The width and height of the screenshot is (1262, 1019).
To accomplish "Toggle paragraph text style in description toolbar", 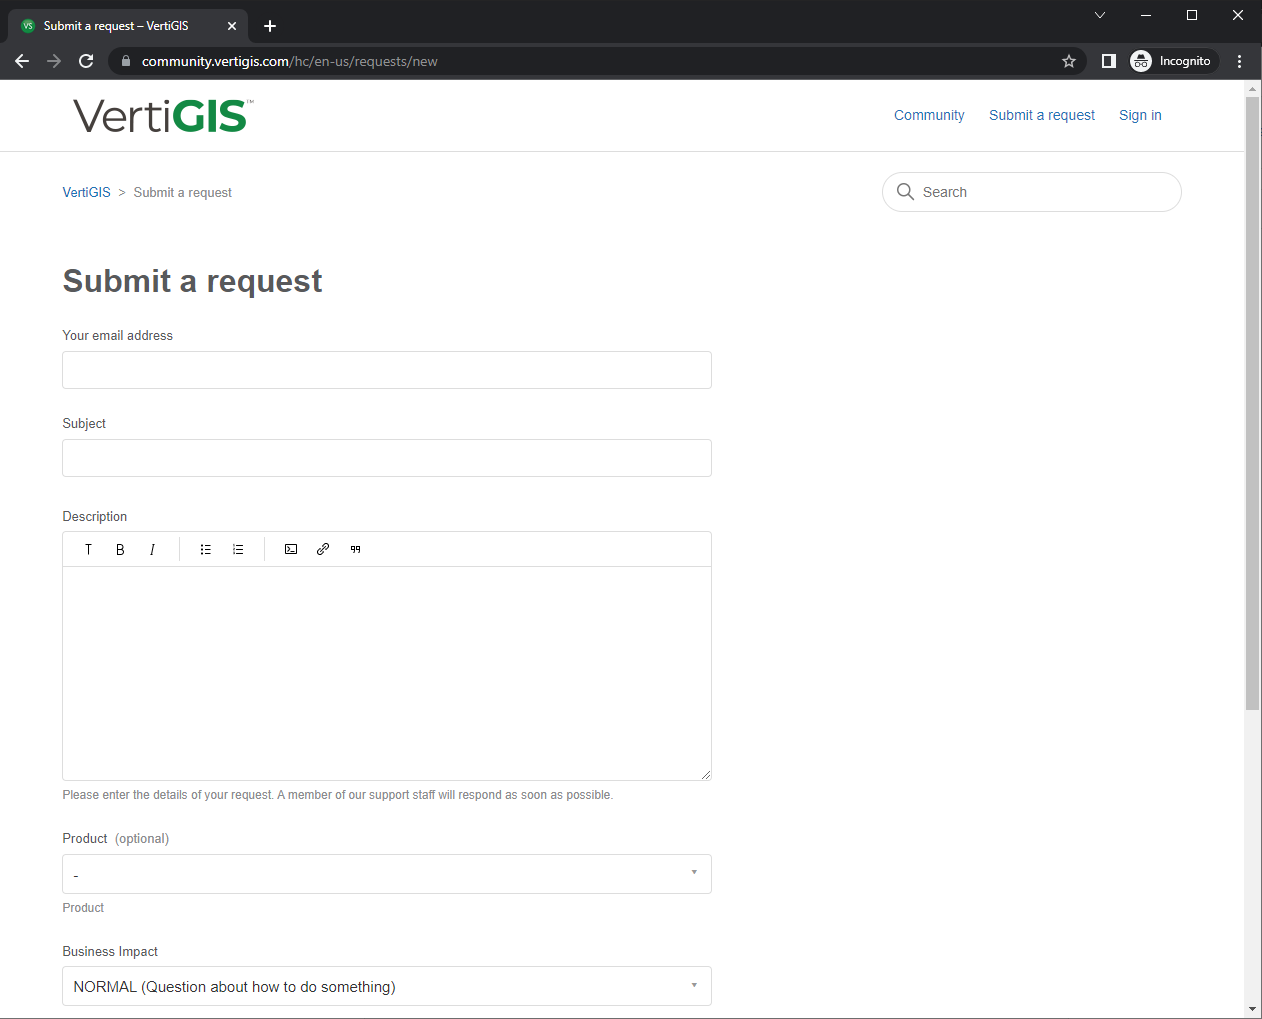I will pos(88,549).
